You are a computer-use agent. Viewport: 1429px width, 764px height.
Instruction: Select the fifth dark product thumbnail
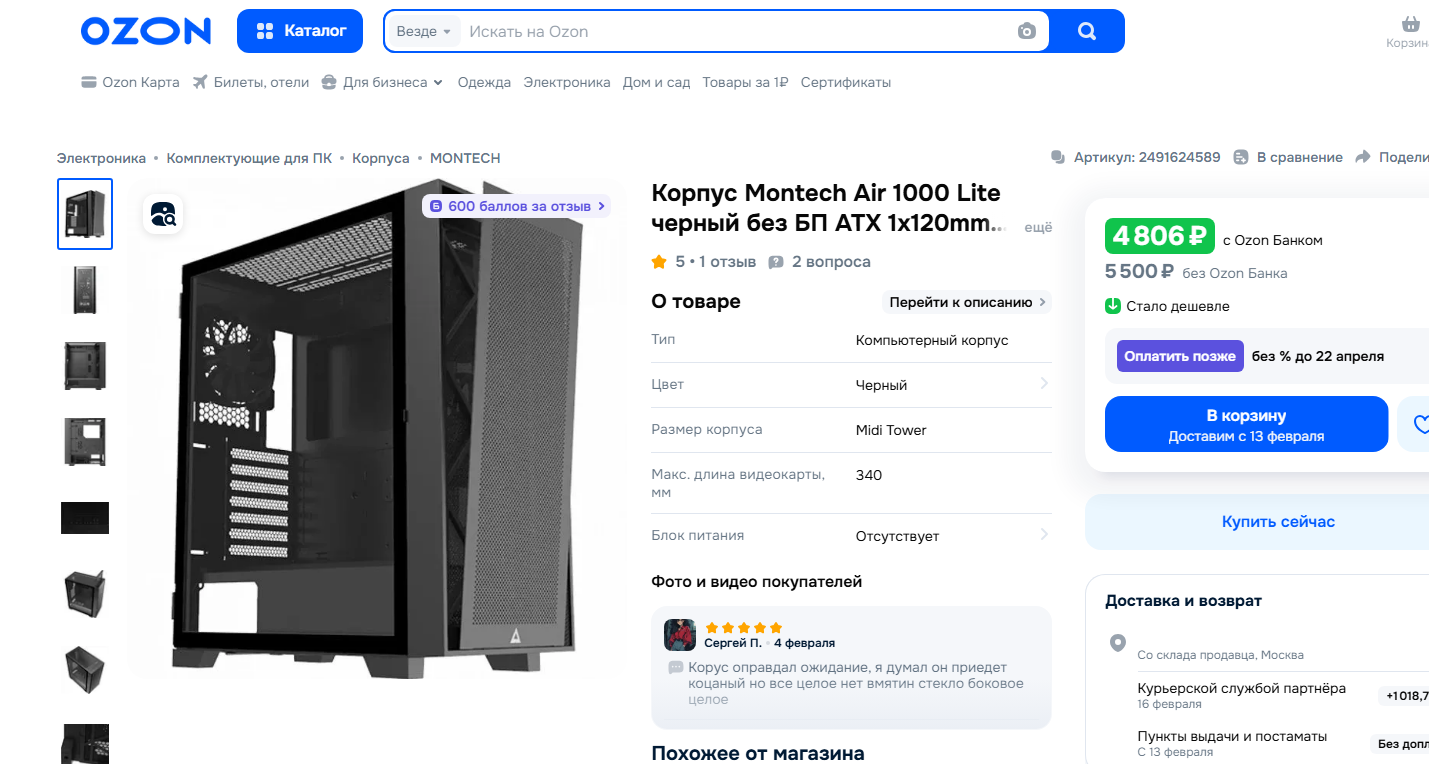point(85,518)
